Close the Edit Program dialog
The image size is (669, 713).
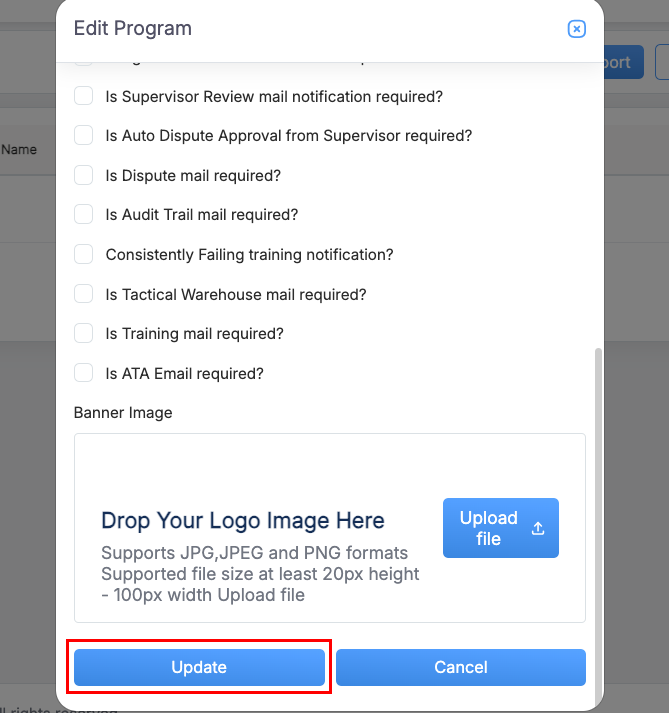[x=576, y=29]
